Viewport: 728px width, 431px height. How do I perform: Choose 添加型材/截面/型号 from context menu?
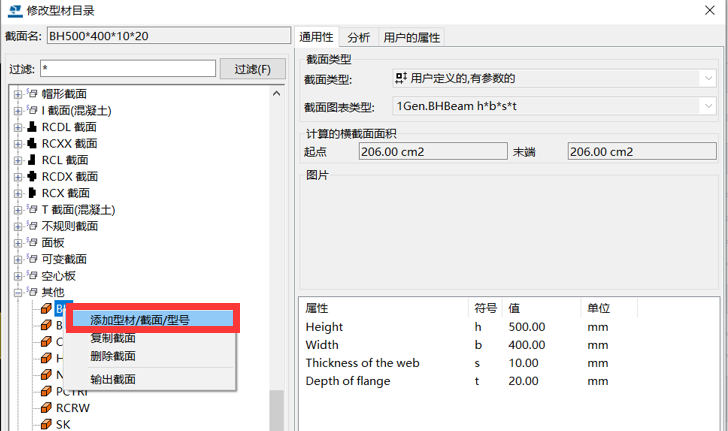point(152,320)
